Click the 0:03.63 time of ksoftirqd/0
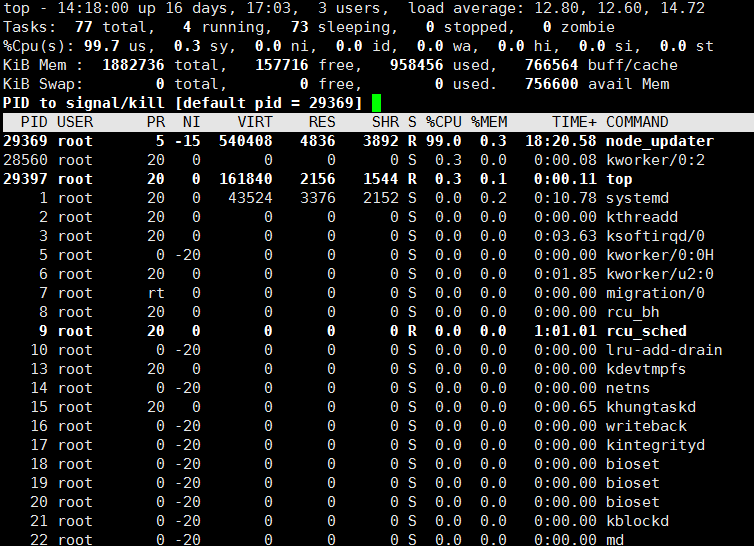This screenshot has width=754, height=546. [x=565, y=236]
